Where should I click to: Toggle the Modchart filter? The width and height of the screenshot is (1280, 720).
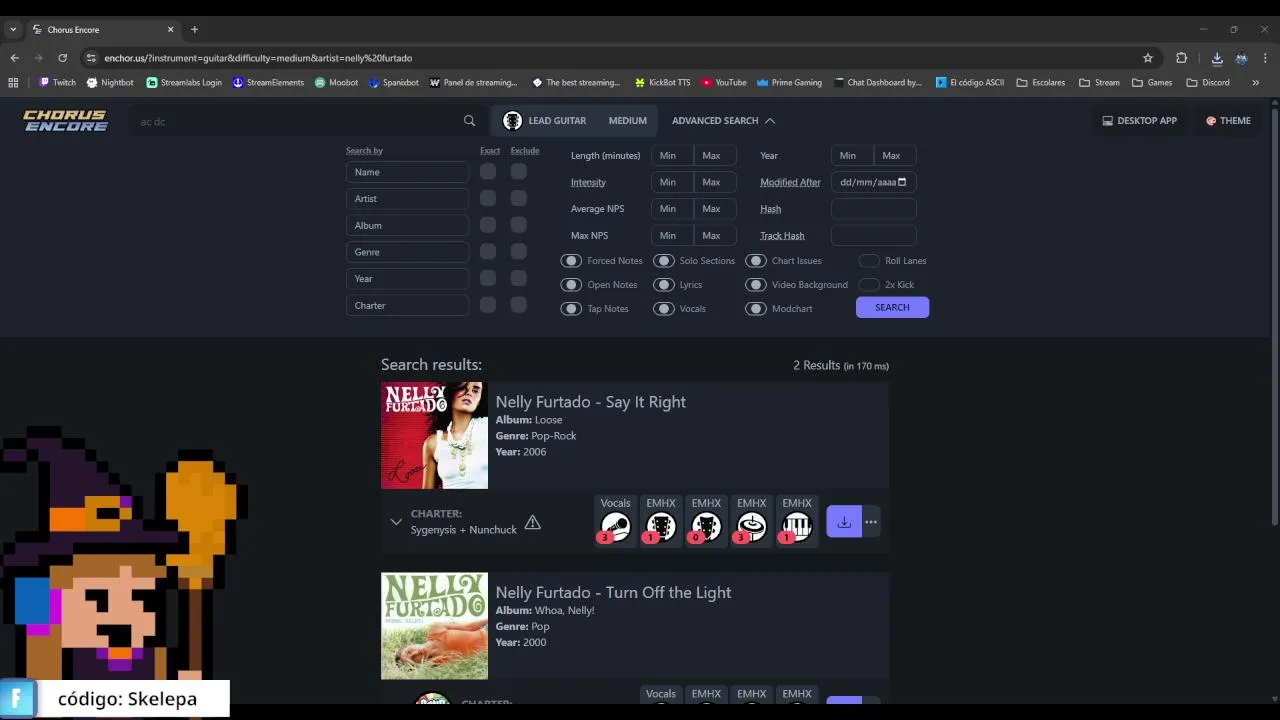point(756,309)
